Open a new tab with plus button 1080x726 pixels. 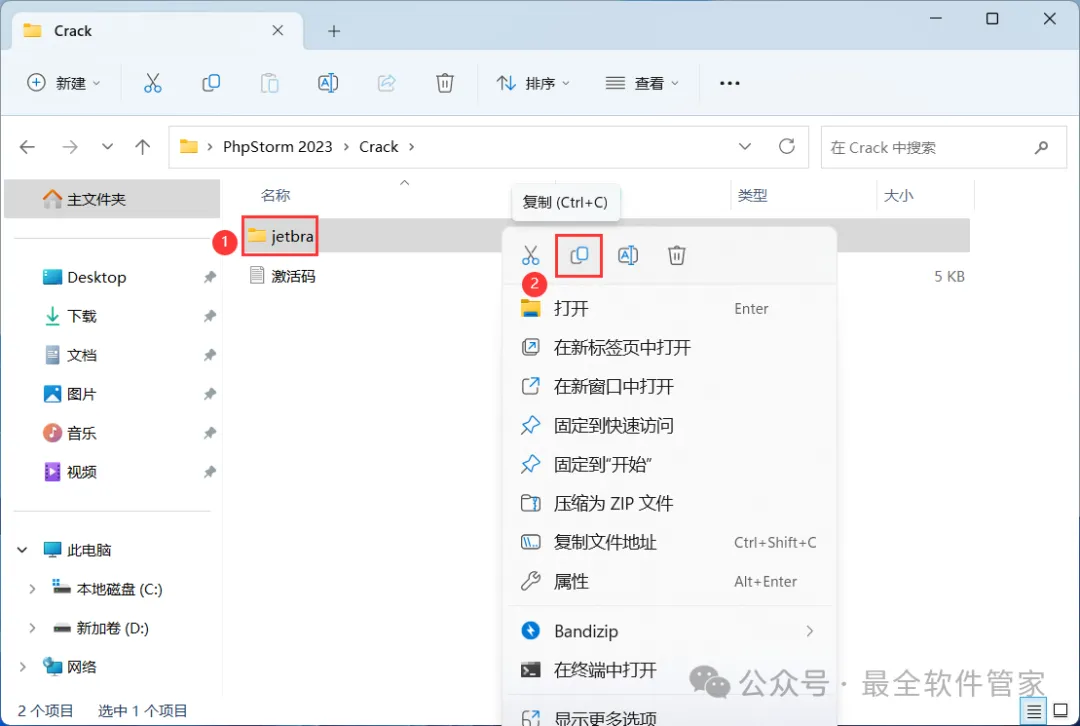[334, 31]
